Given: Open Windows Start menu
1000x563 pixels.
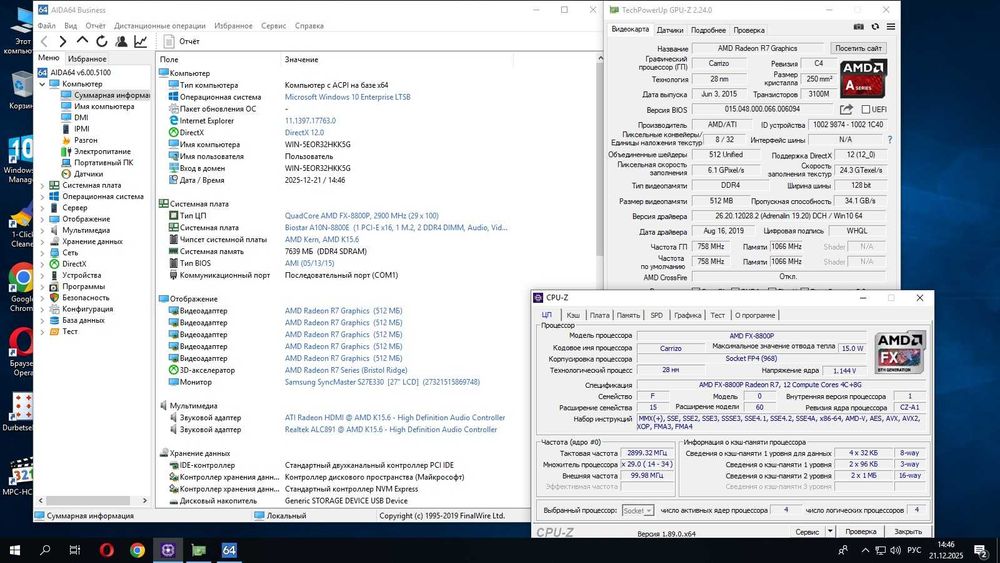Looking at the screenshot, I should pyautogui.click(x=15, y=550).
